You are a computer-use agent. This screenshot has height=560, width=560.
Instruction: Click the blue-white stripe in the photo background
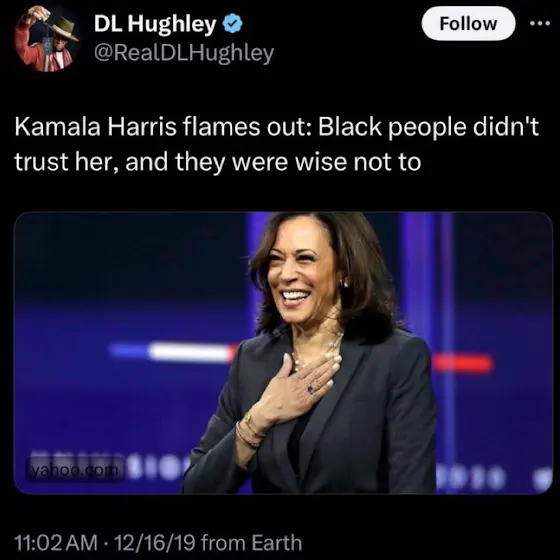171,351
